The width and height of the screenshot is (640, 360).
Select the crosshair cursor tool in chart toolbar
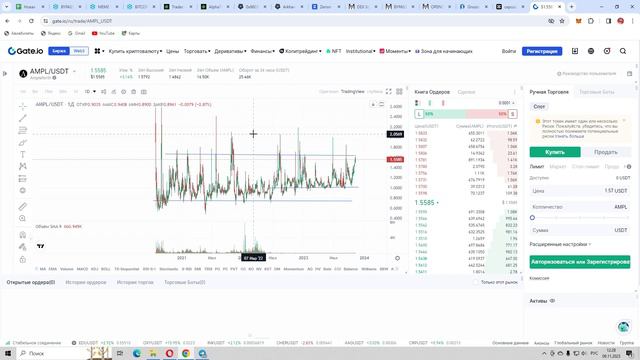point(23,107)
